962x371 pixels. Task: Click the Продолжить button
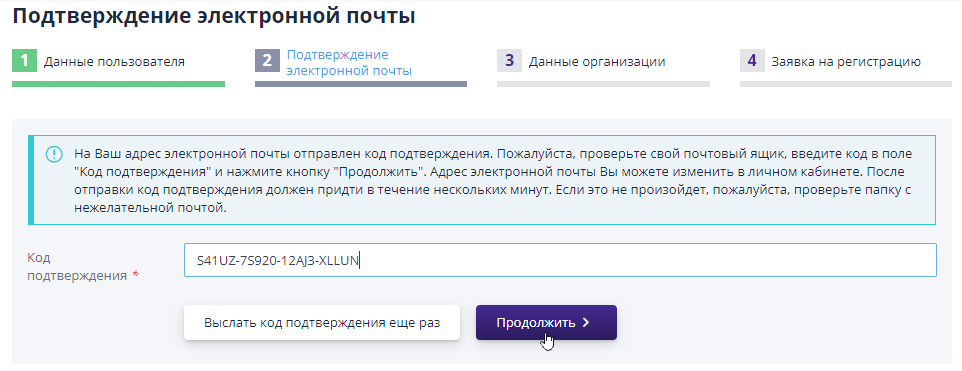coord(546,323)
